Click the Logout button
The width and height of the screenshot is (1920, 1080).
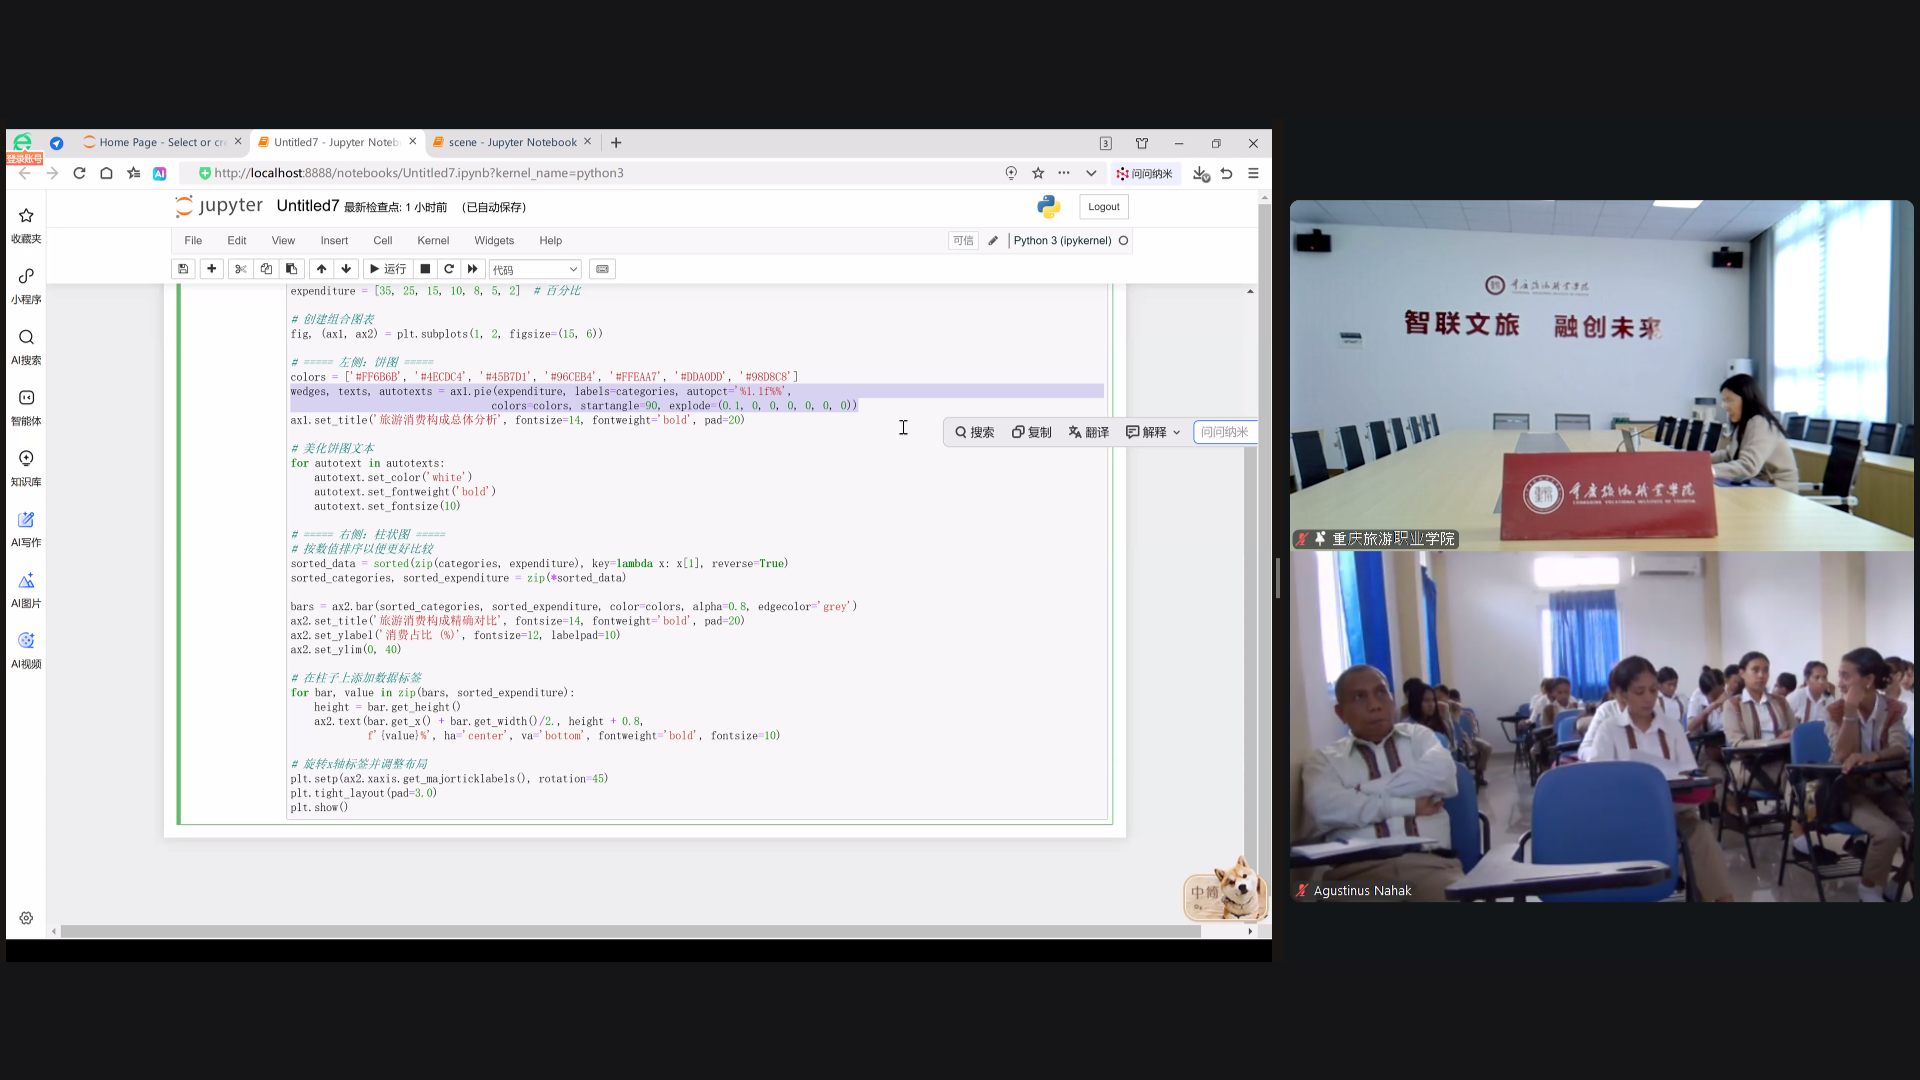pos(1103,207)
